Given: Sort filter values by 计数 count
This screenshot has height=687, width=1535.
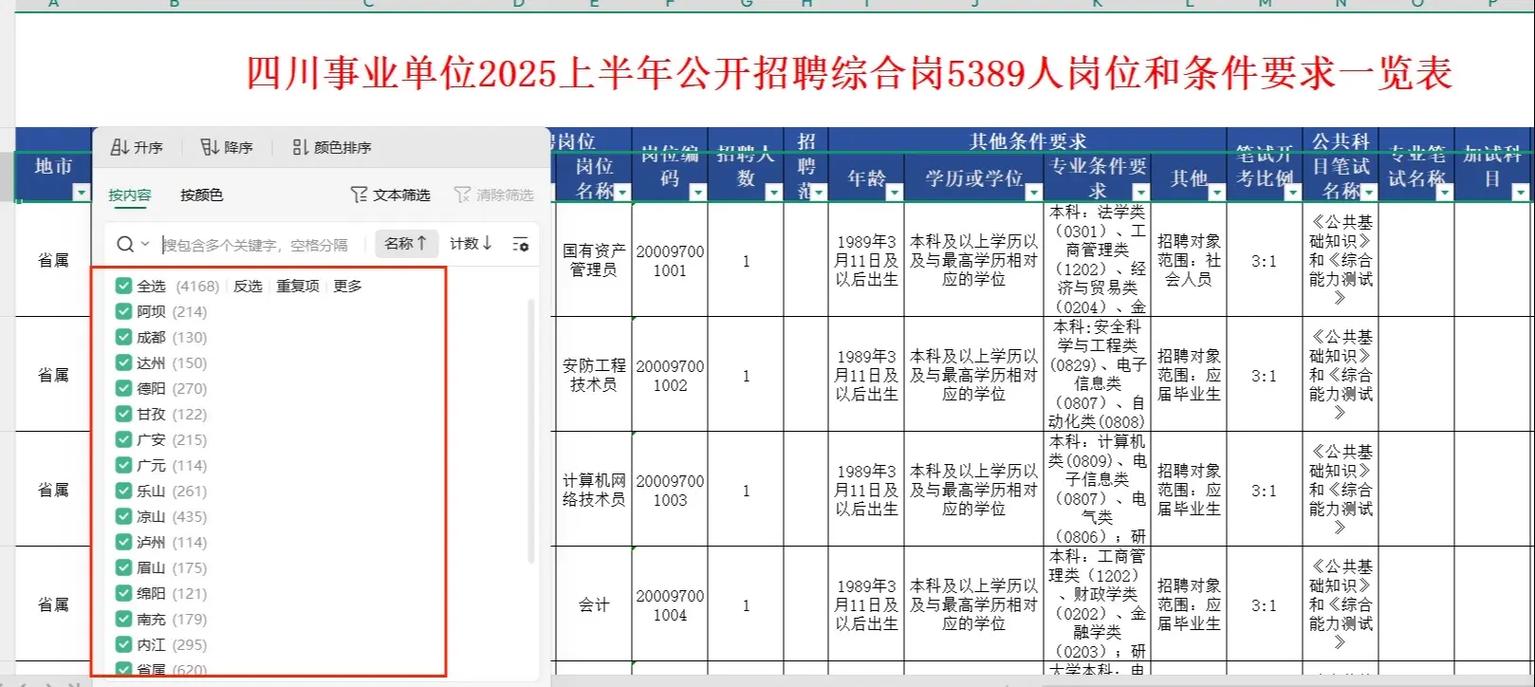Looking at the screenshot, I should 471,243.
